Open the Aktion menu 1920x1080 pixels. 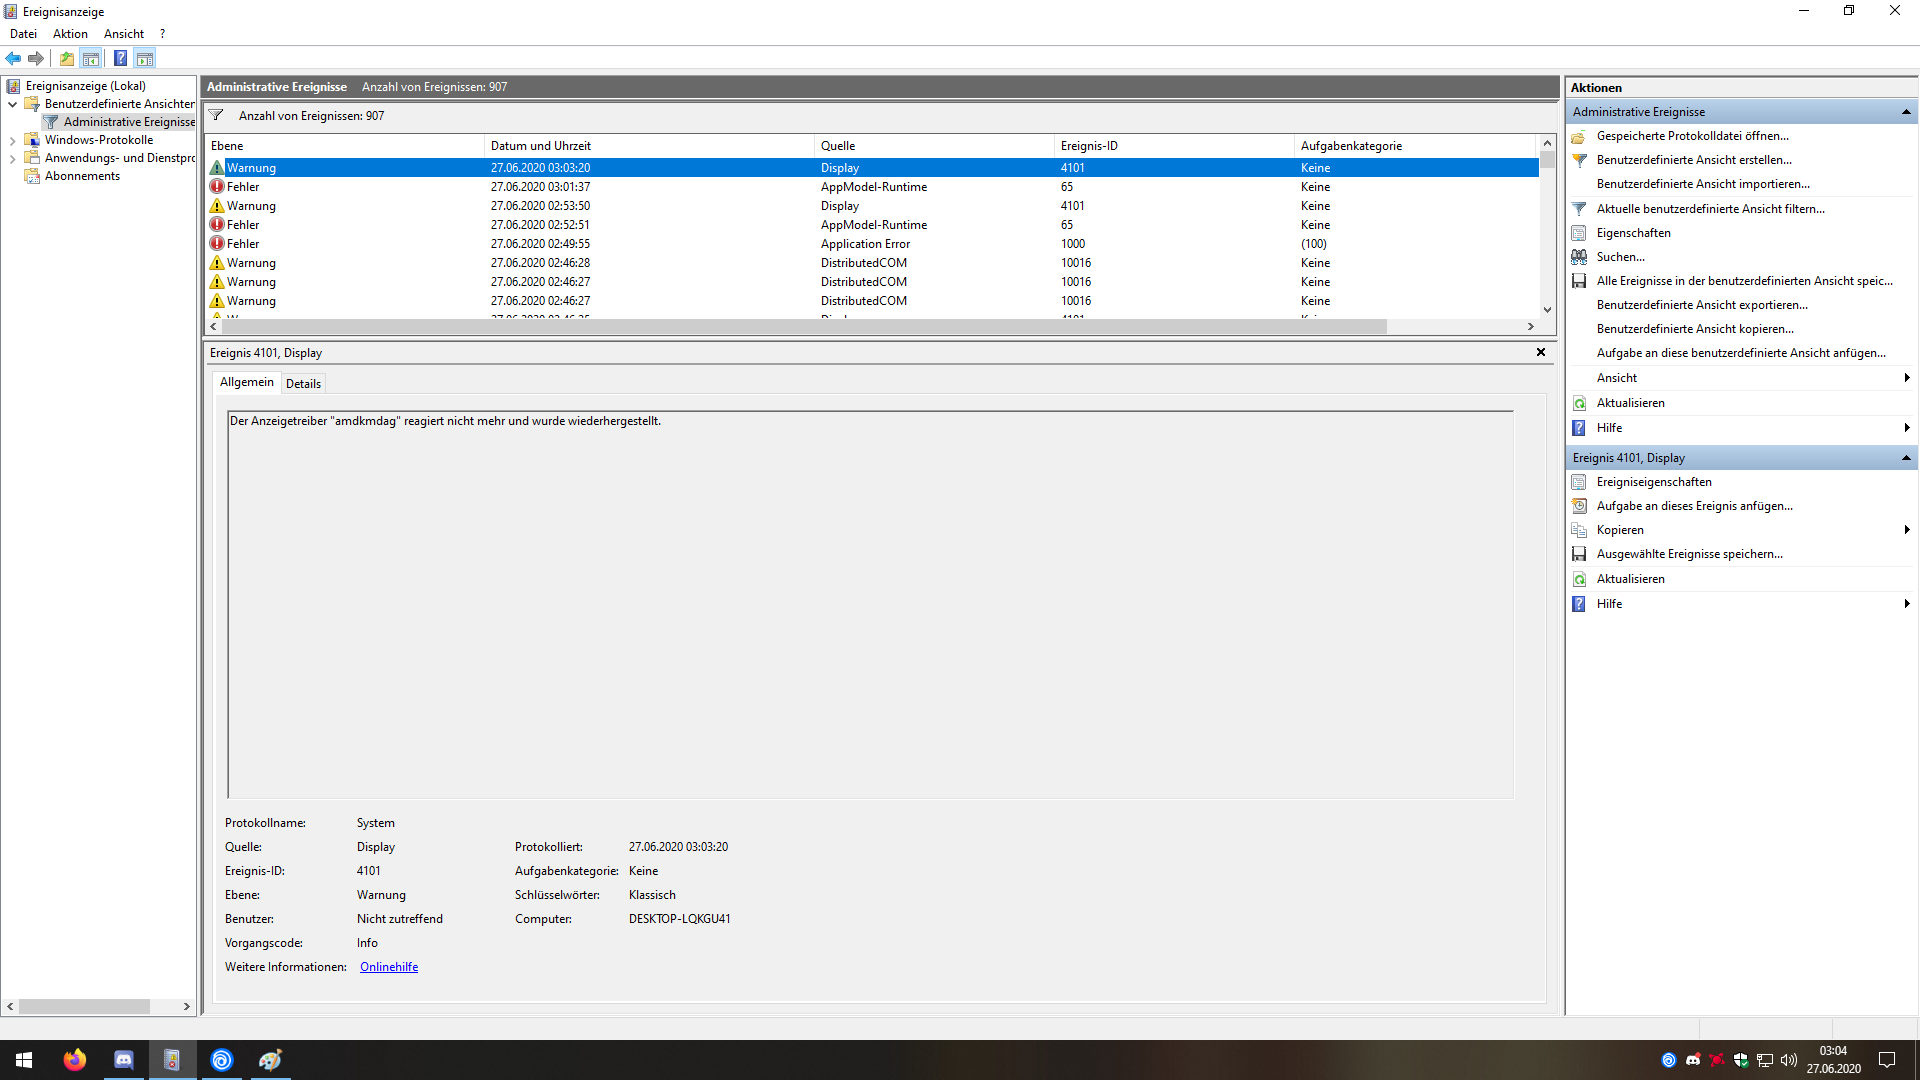click(x=70, y=34)
